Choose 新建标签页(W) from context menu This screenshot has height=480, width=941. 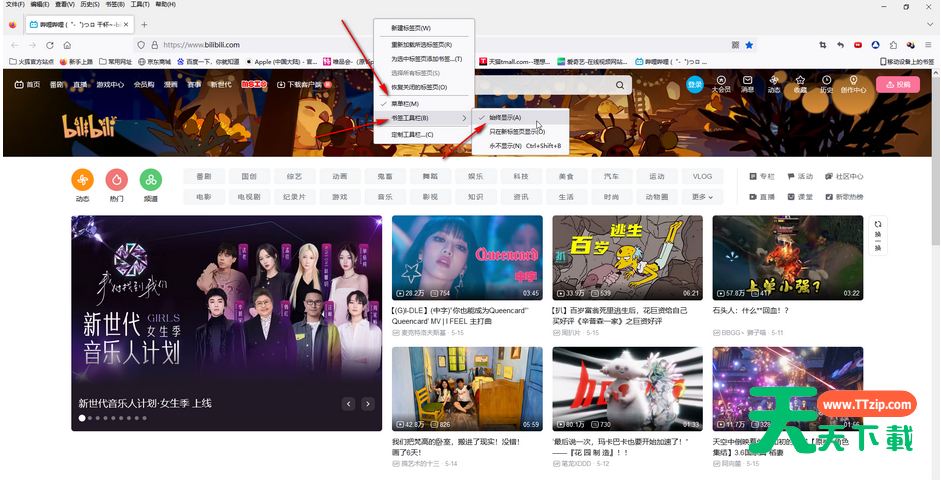424,28
